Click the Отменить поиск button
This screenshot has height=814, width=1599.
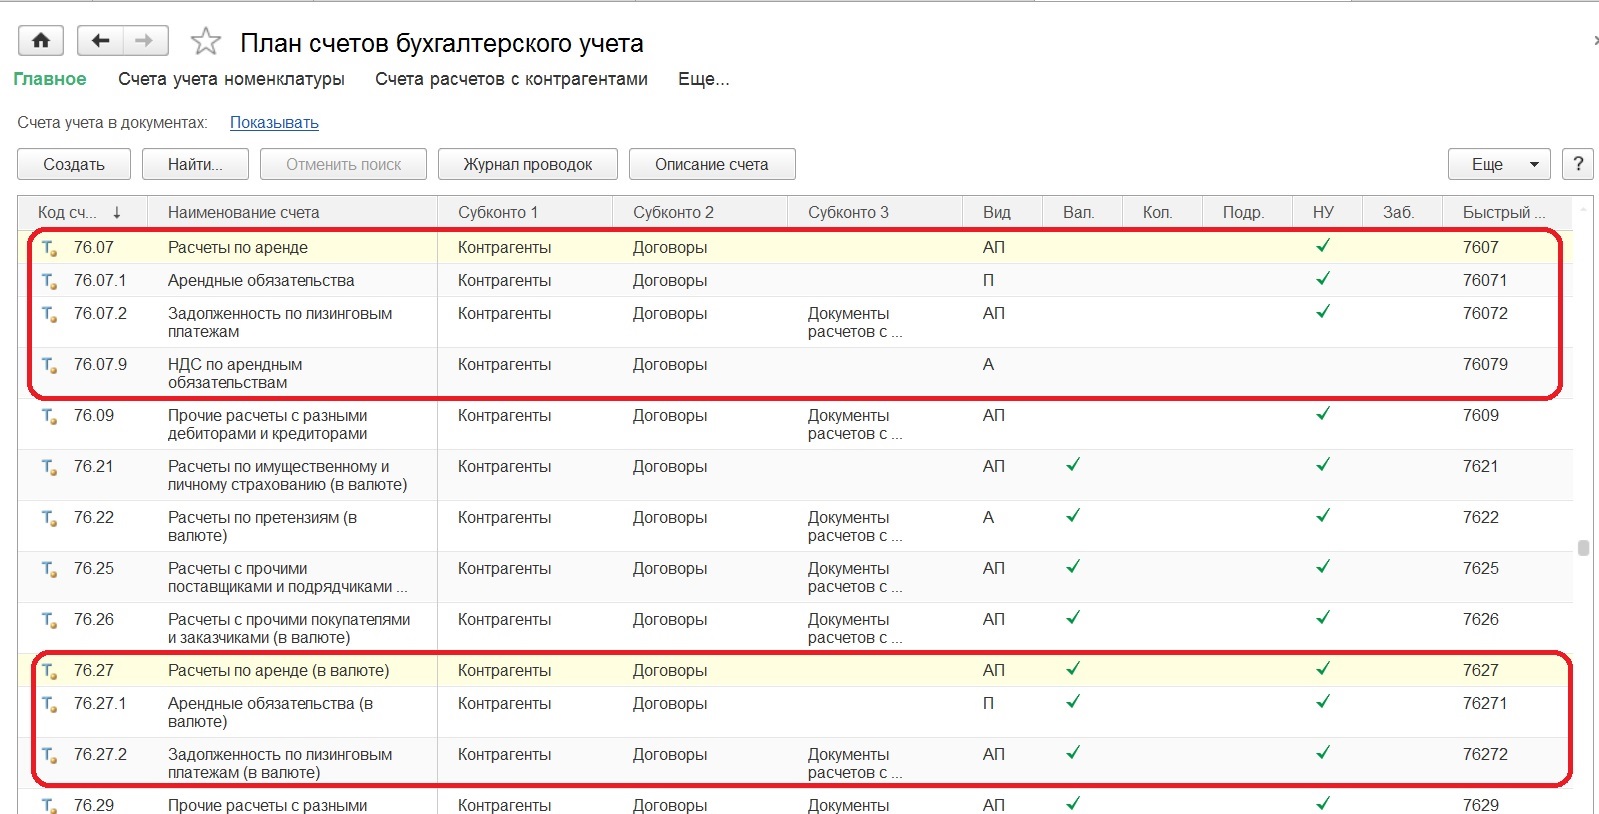point(343,164)
